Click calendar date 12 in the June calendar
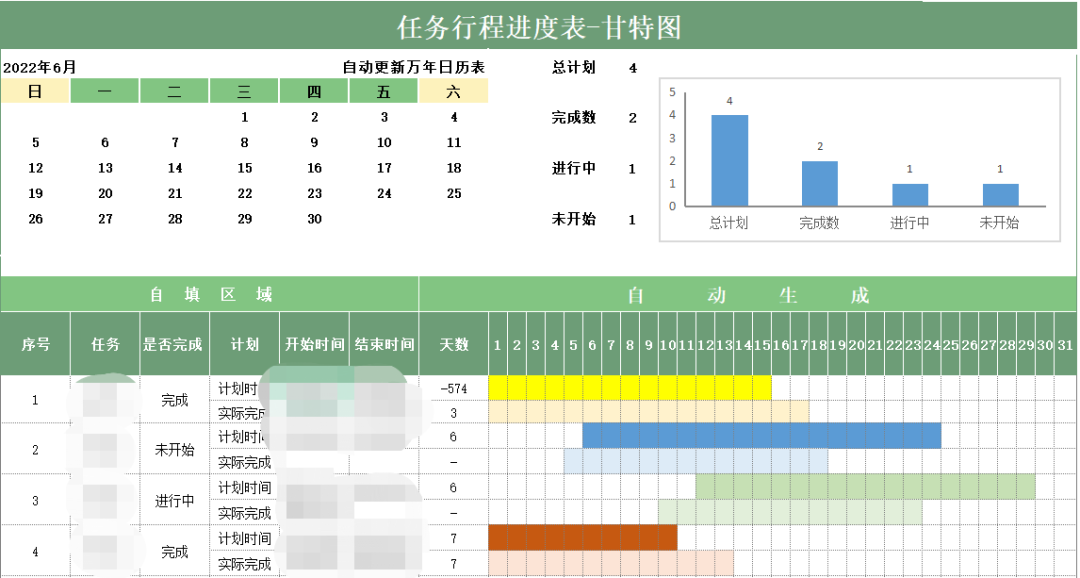Screen dimensions: 1080x578 click(36, 168)
